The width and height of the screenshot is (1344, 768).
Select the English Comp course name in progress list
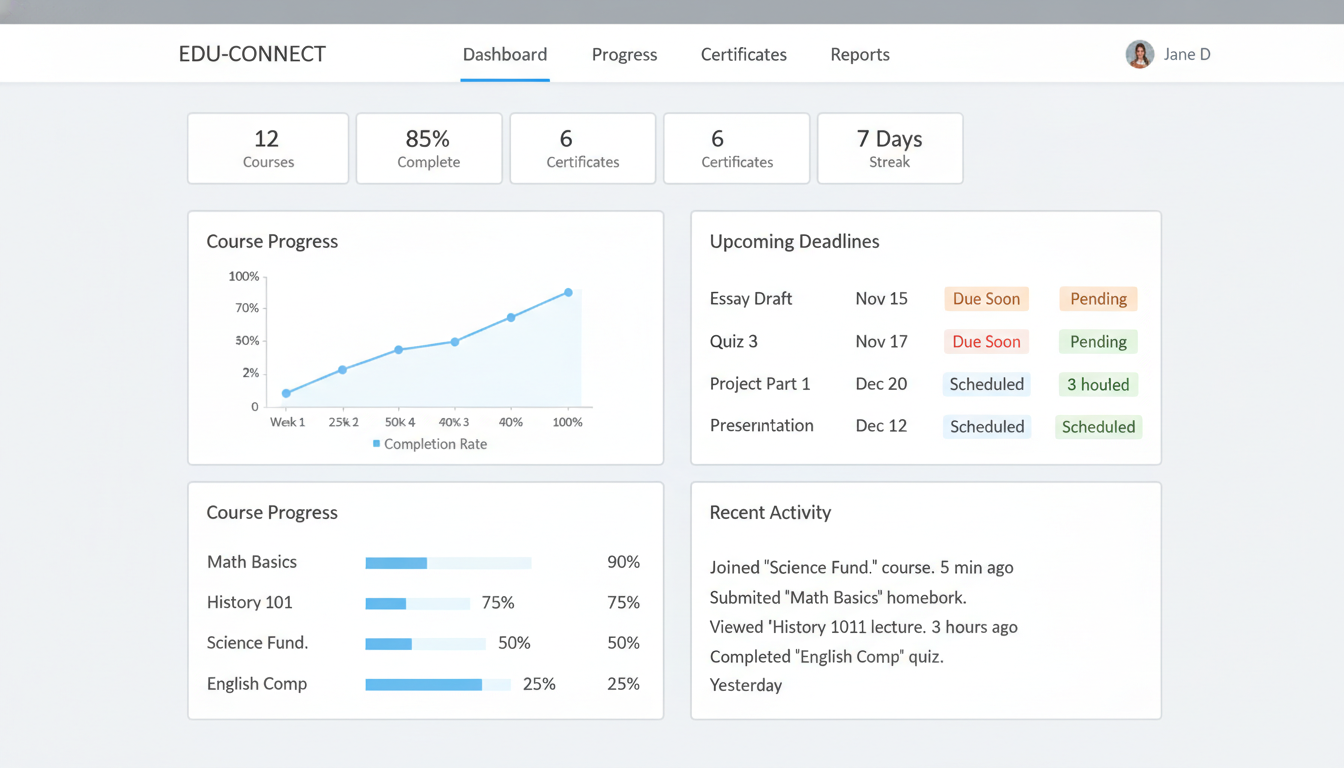[x=257, y=684]
